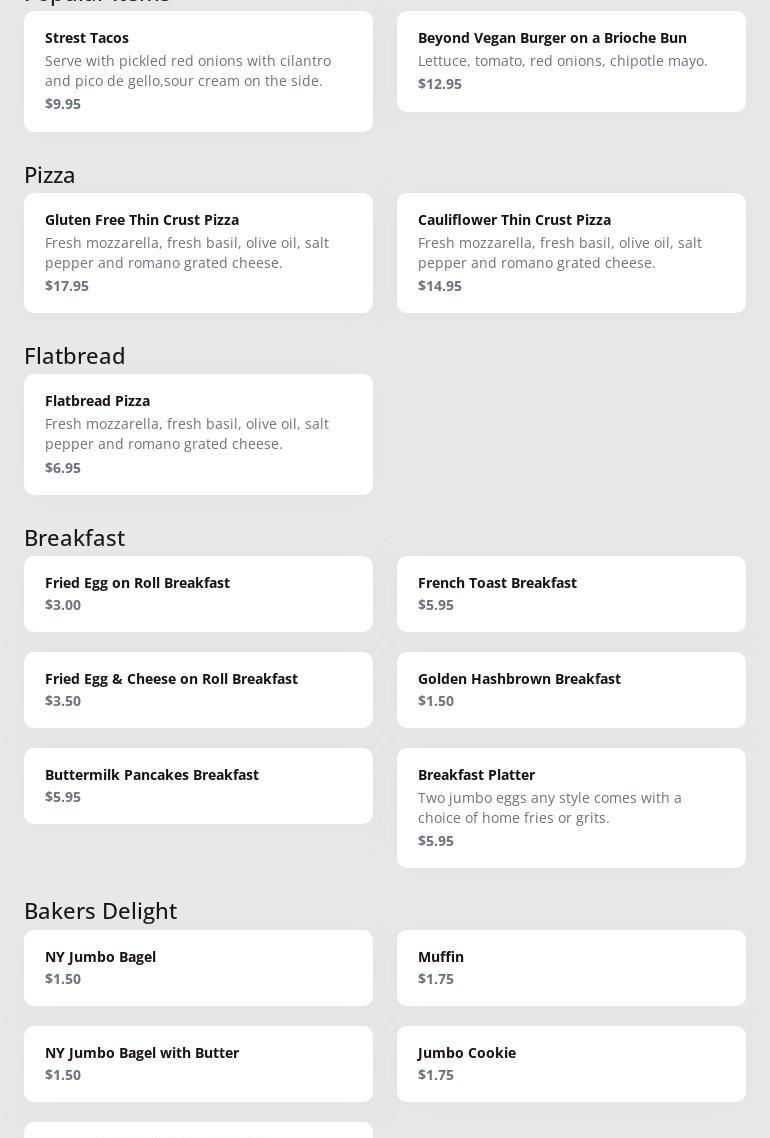Open the Strest Tacos menu item
The height and width of the screenshot is (1138, 770).
point(198,71)
